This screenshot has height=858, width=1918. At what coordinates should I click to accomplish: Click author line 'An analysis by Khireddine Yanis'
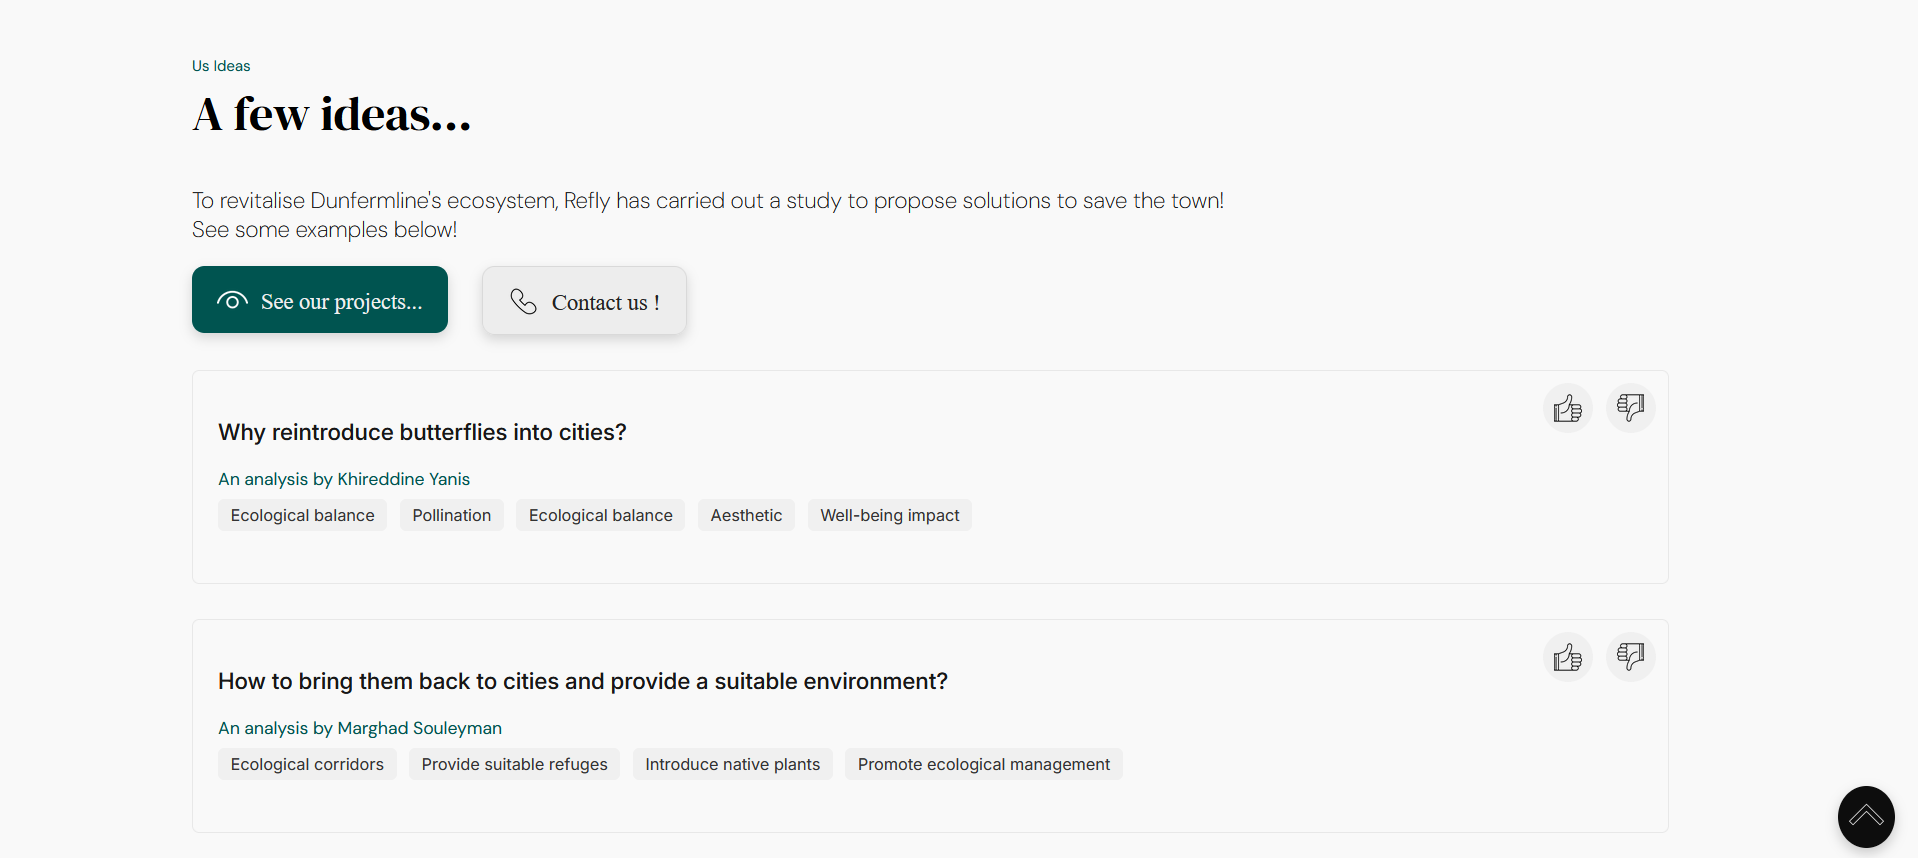tap(344, 479)
